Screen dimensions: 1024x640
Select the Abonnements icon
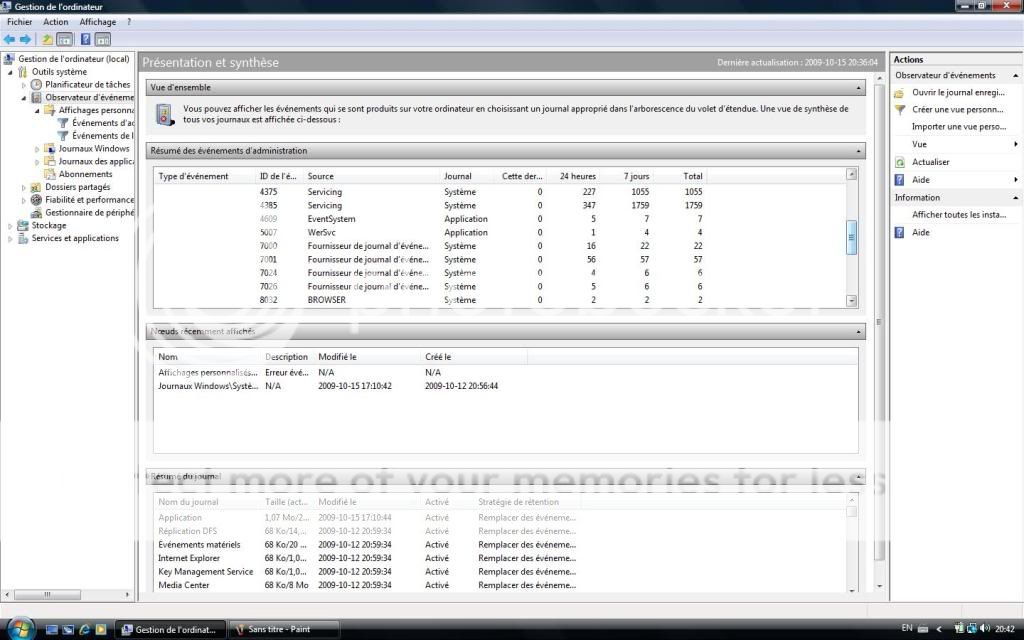tap(50, 174)
